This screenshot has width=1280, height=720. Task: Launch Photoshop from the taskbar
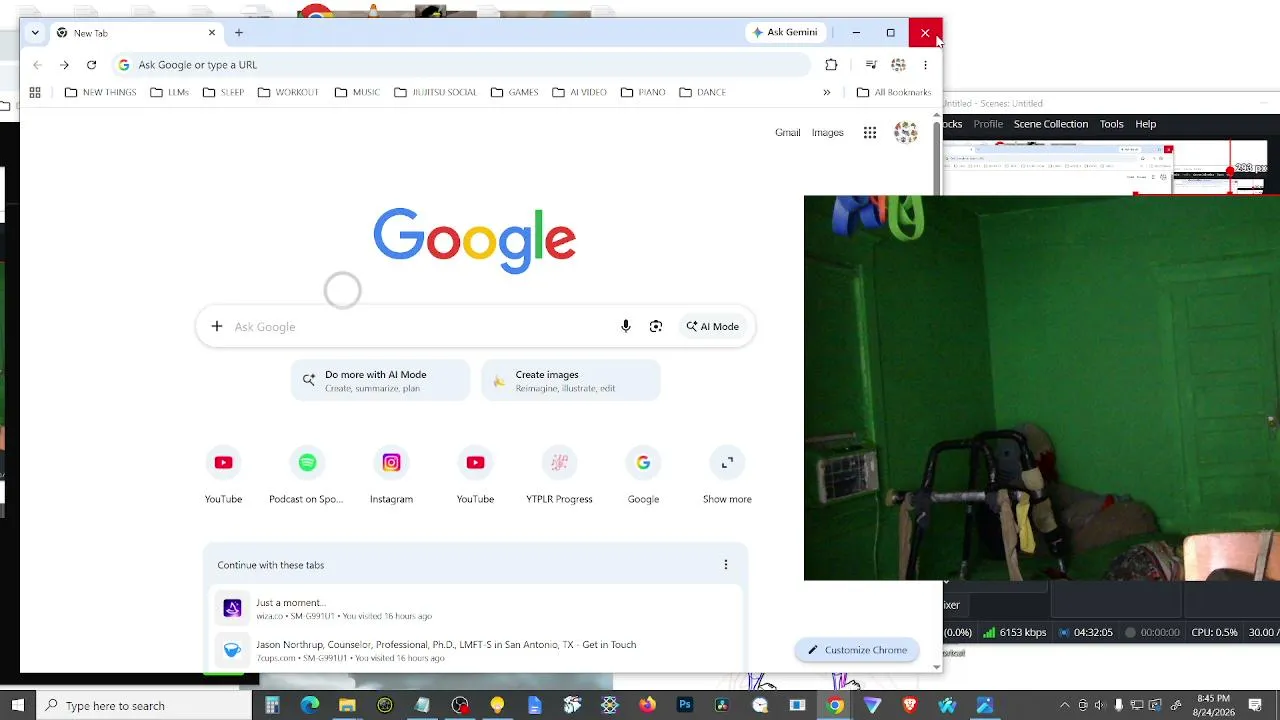(x=685, y=706)
